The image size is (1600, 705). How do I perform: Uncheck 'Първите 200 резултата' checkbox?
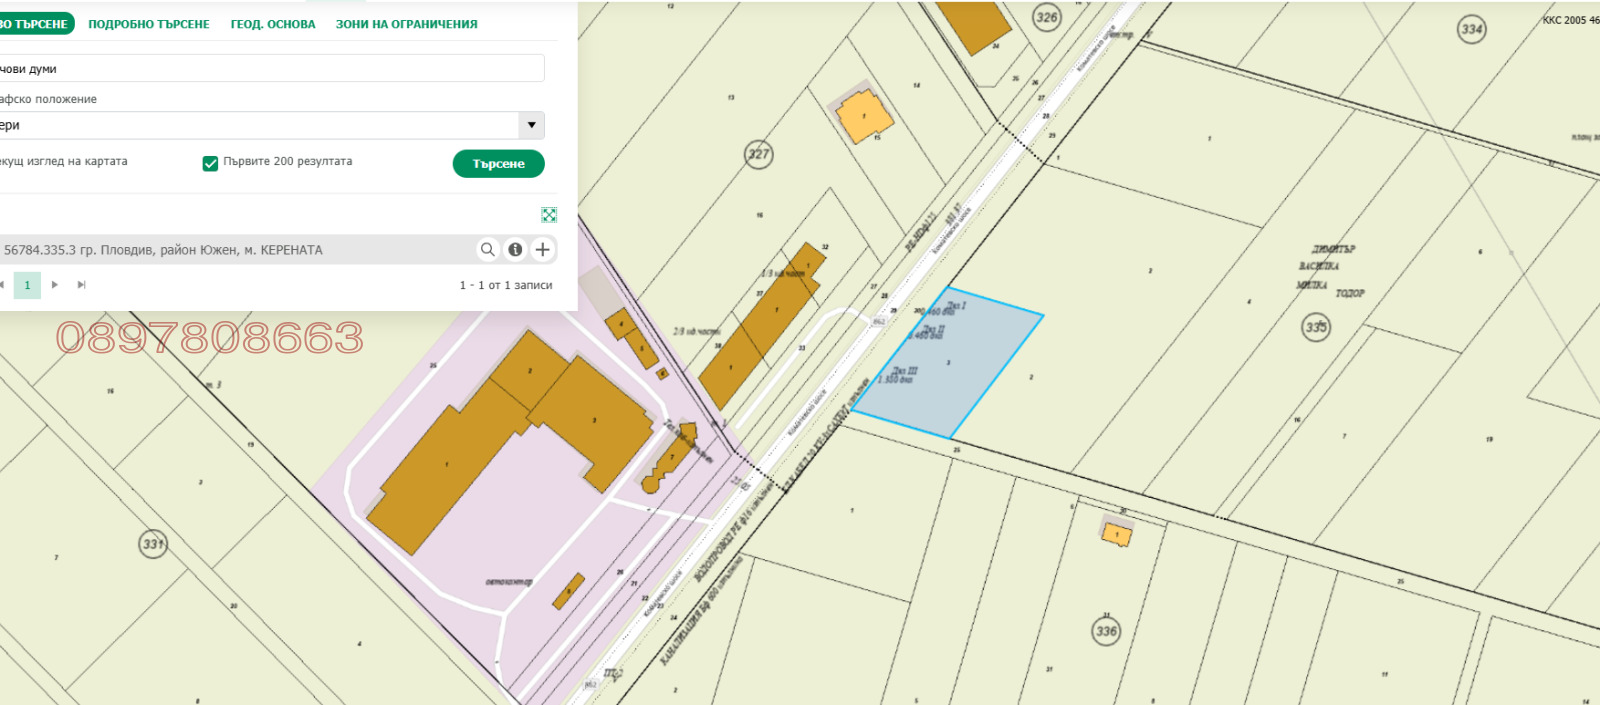coord(210,163)
